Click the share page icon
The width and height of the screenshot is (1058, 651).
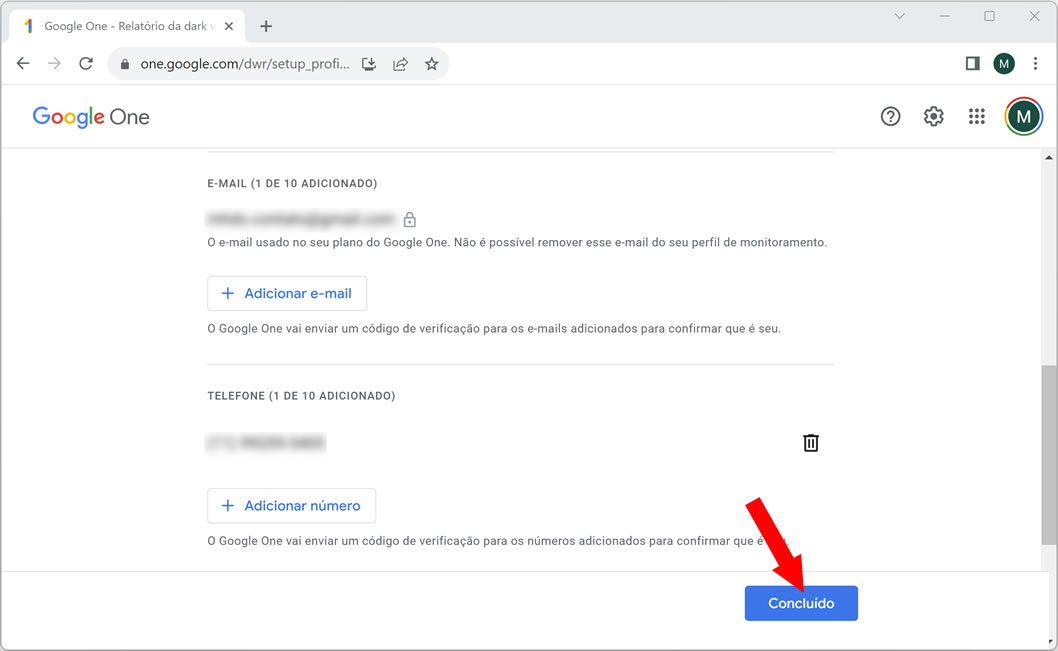pyautogui.click(x=400, y=64)
